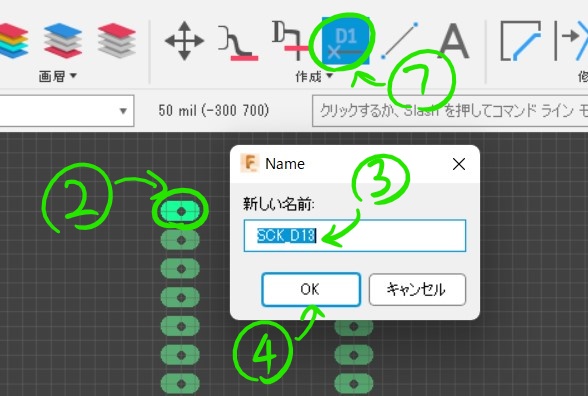
Task: Open the red-top layer stack icon
Action: [x=117, y=40]
